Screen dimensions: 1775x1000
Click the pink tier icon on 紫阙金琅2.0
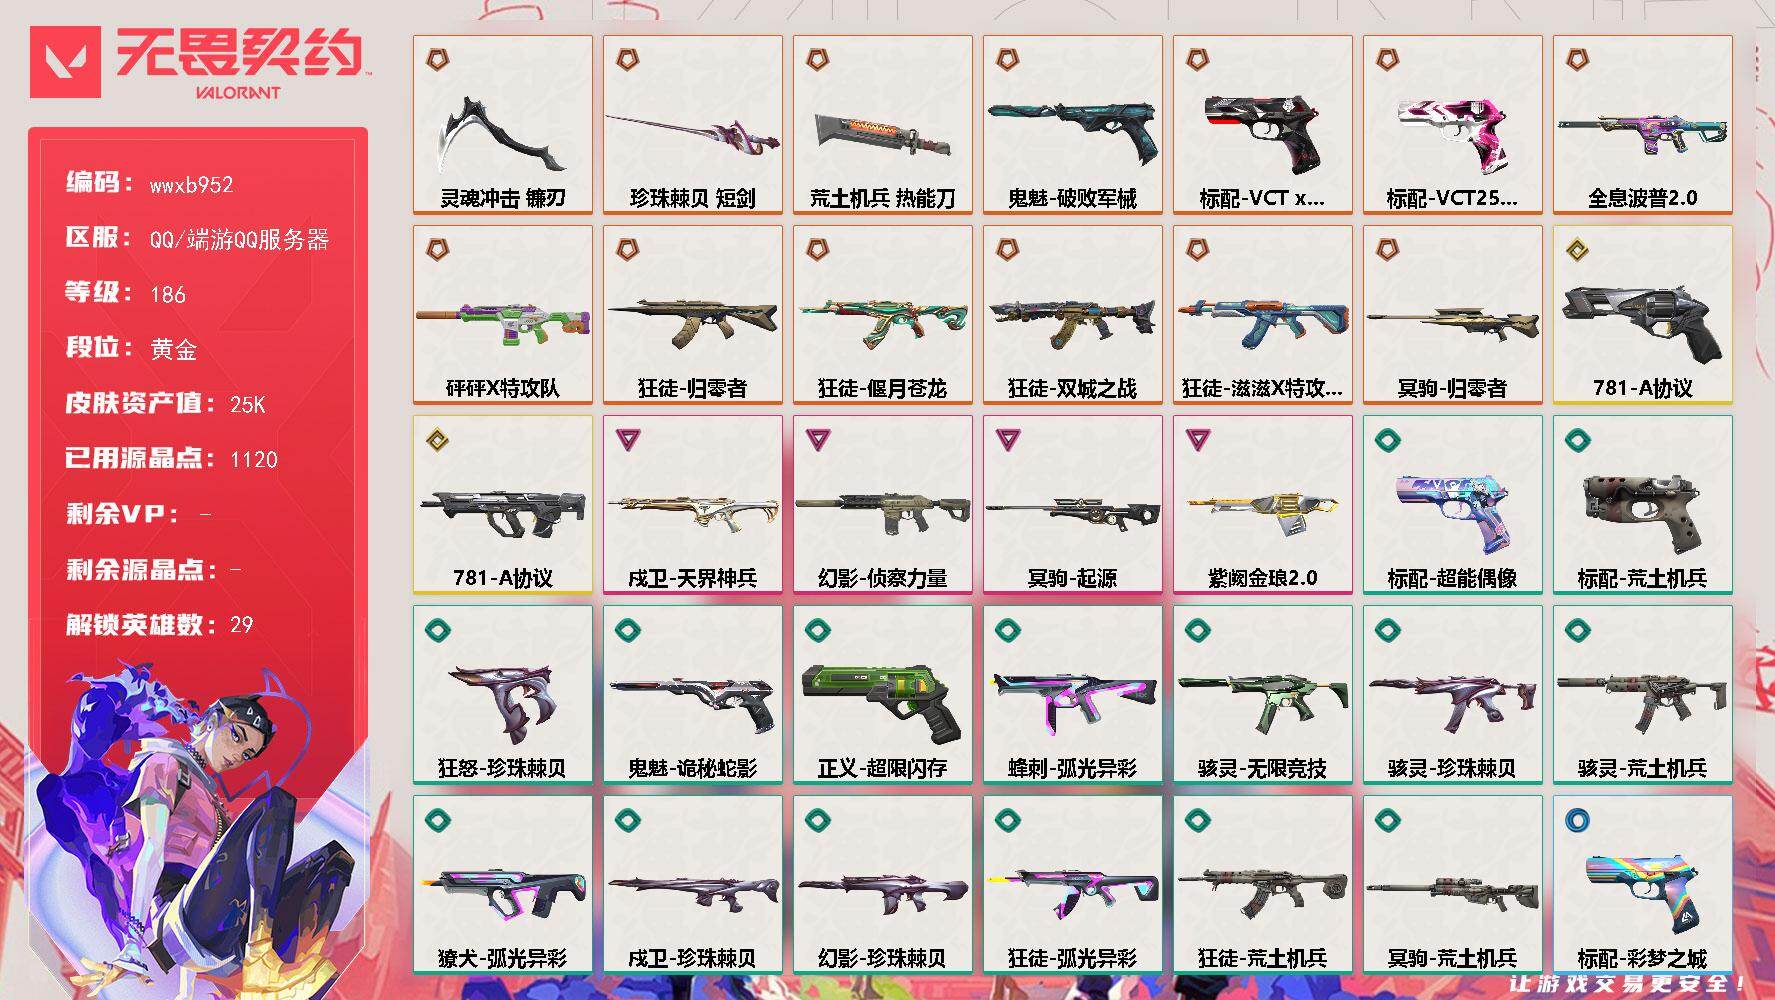coord(1197,440)
